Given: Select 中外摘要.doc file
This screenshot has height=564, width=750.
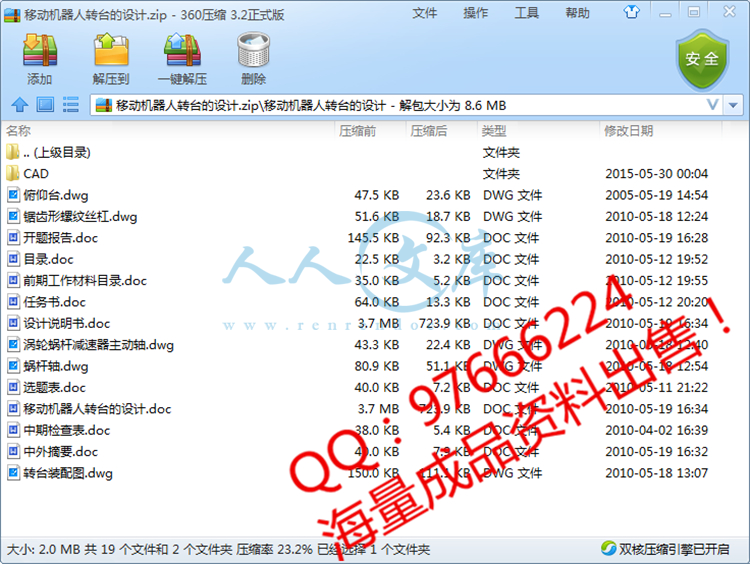Looking at the screenshot, I should (61, 452).
